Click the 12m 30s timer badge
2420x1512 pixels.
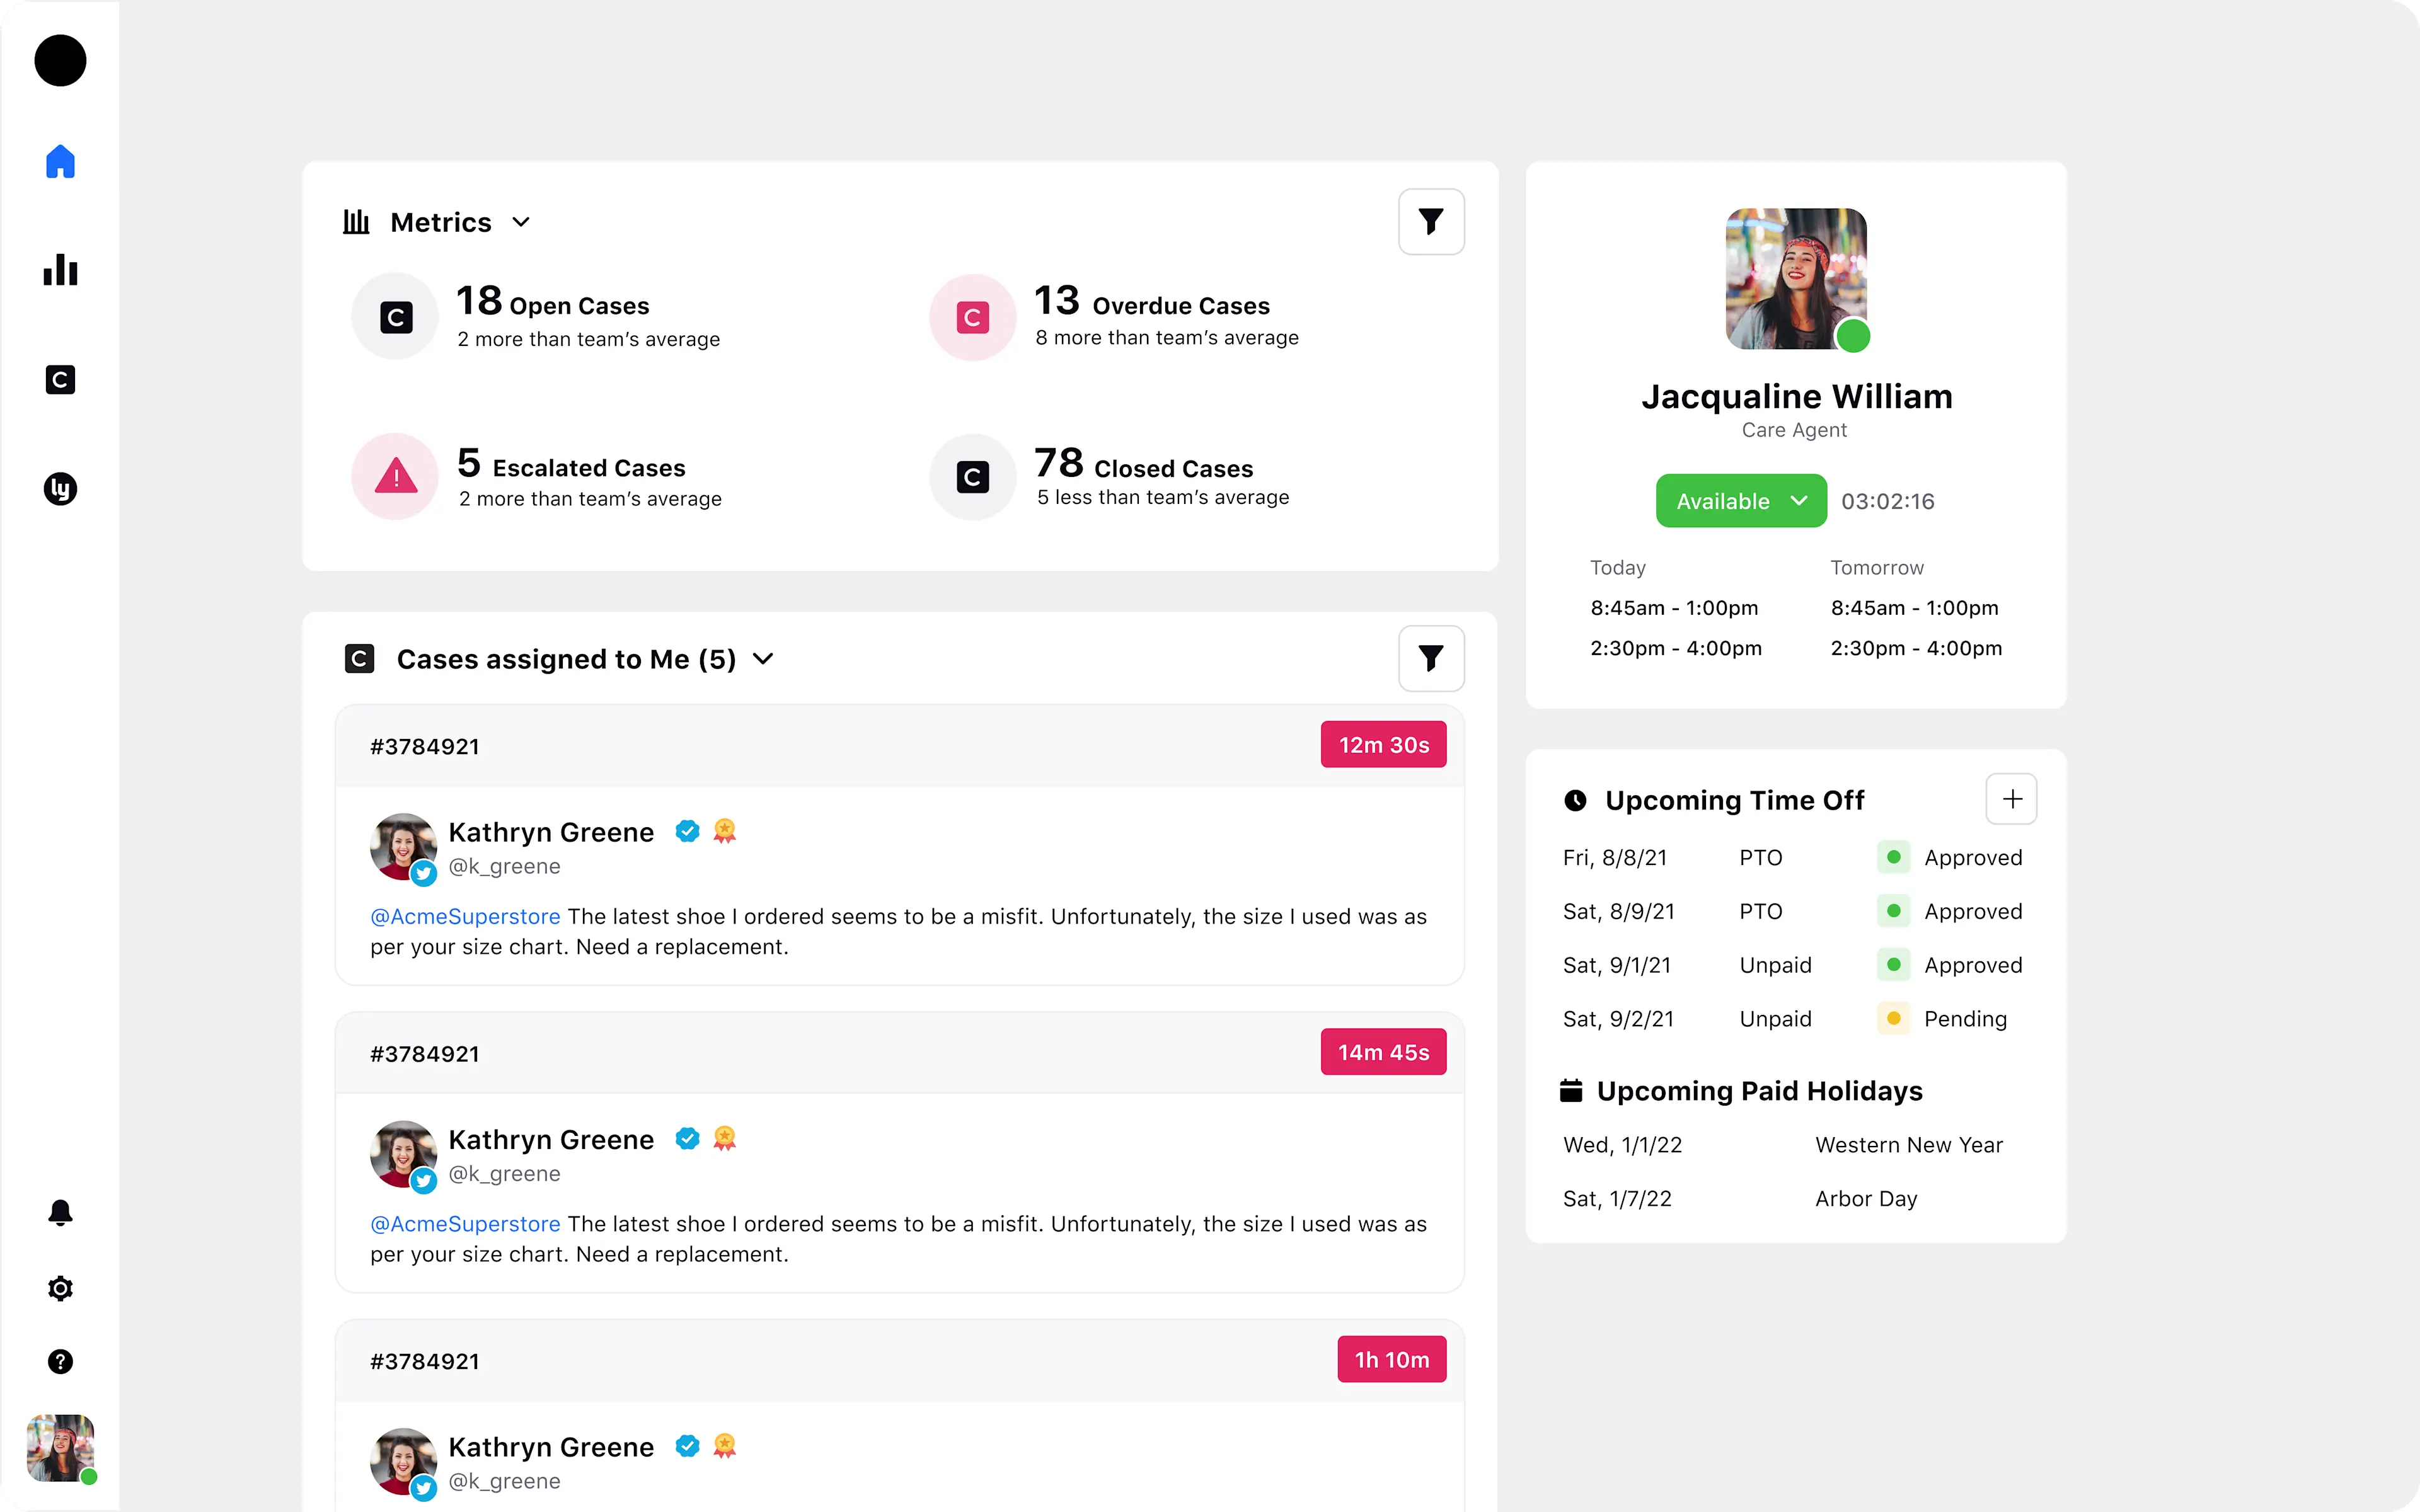point(1383,744)
